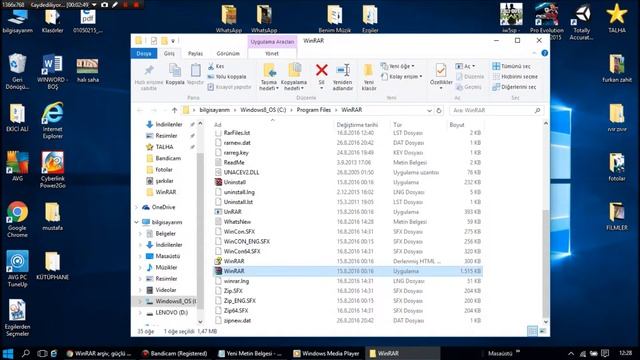Collapse the ribbon with the chevron
Image resolution: width=640 pixels, height=360 pixels.
click(x=534, y=53)
